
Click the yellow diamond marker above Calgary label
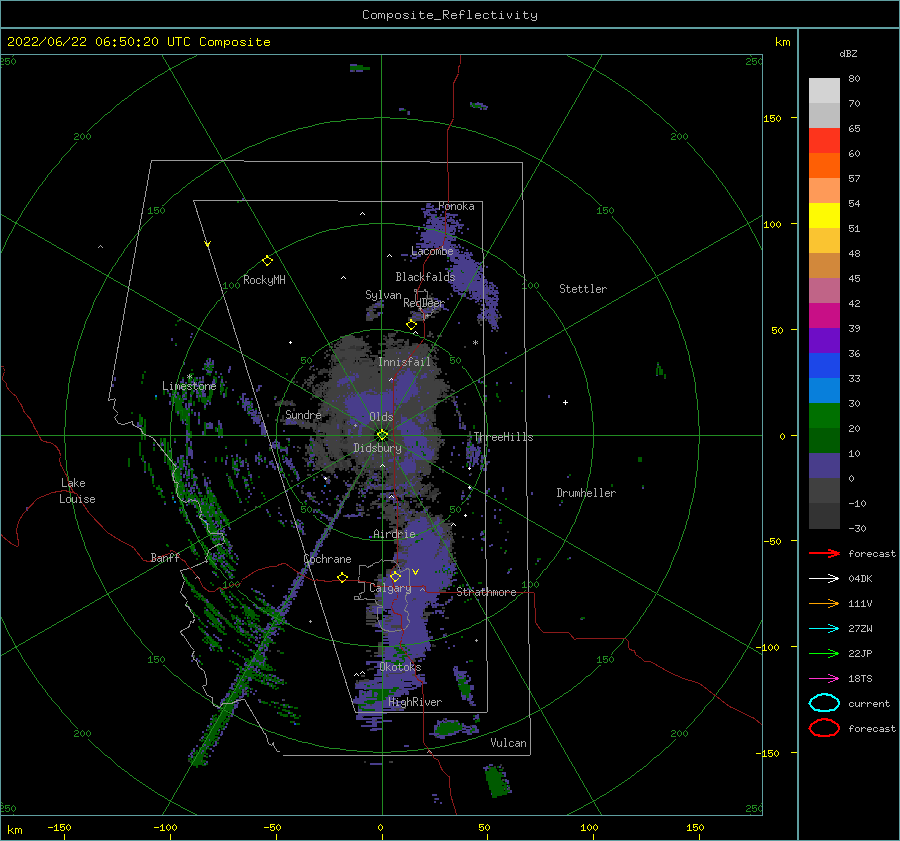[x=395, y=576]
